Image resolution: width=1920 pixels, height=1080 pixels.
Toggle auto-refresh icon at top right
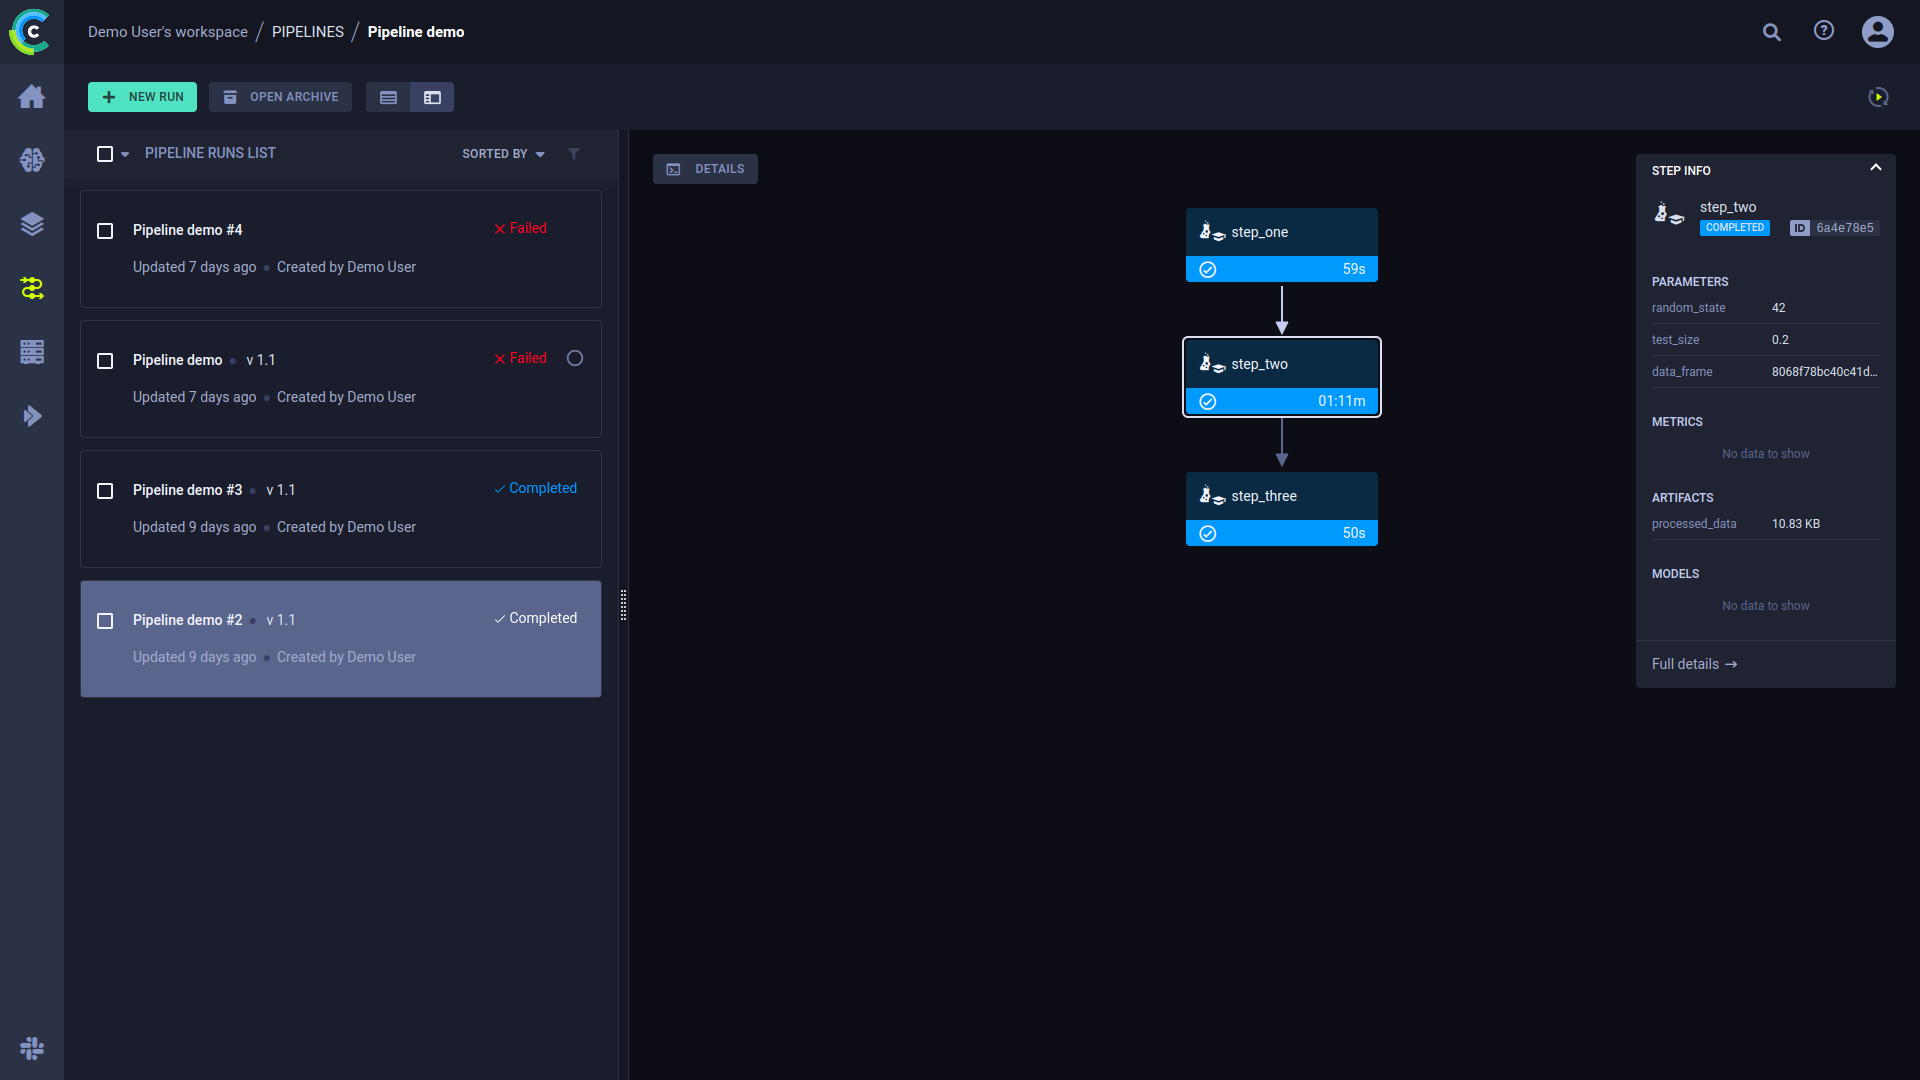(1878, 97)
